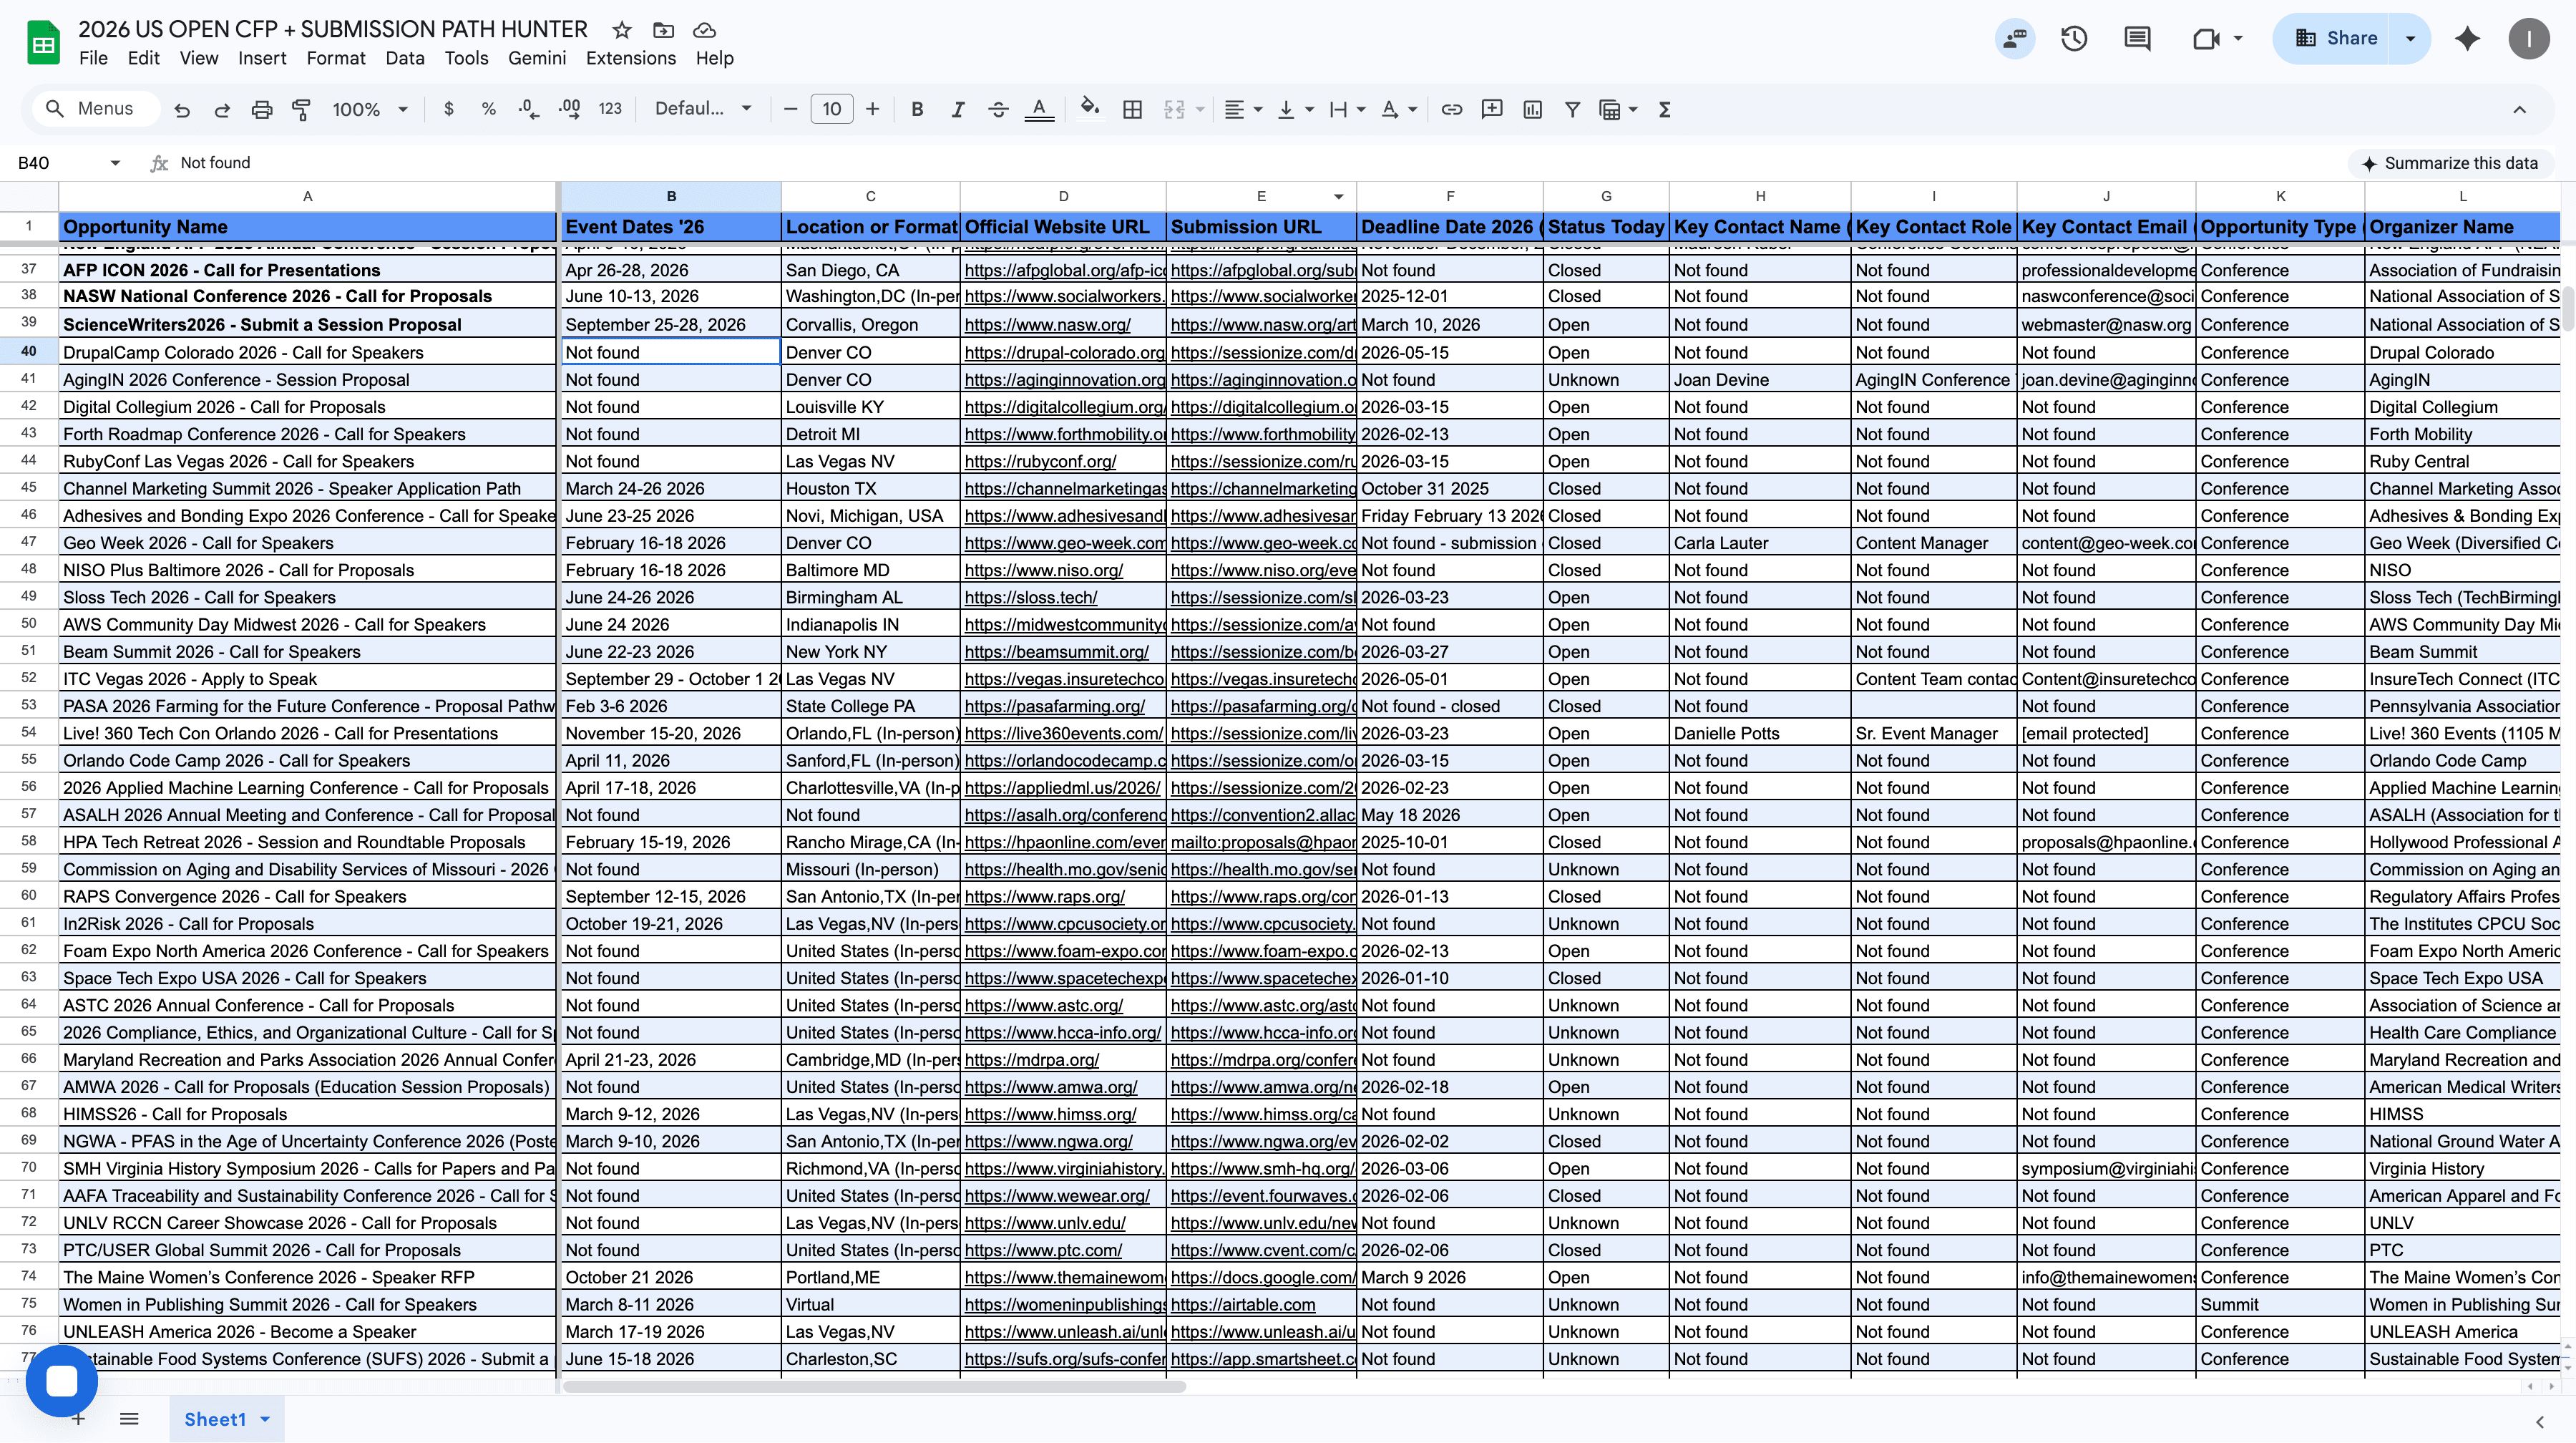
Task: Open the text color picker
Action: pyautogui.click(x=1039, y=110)
